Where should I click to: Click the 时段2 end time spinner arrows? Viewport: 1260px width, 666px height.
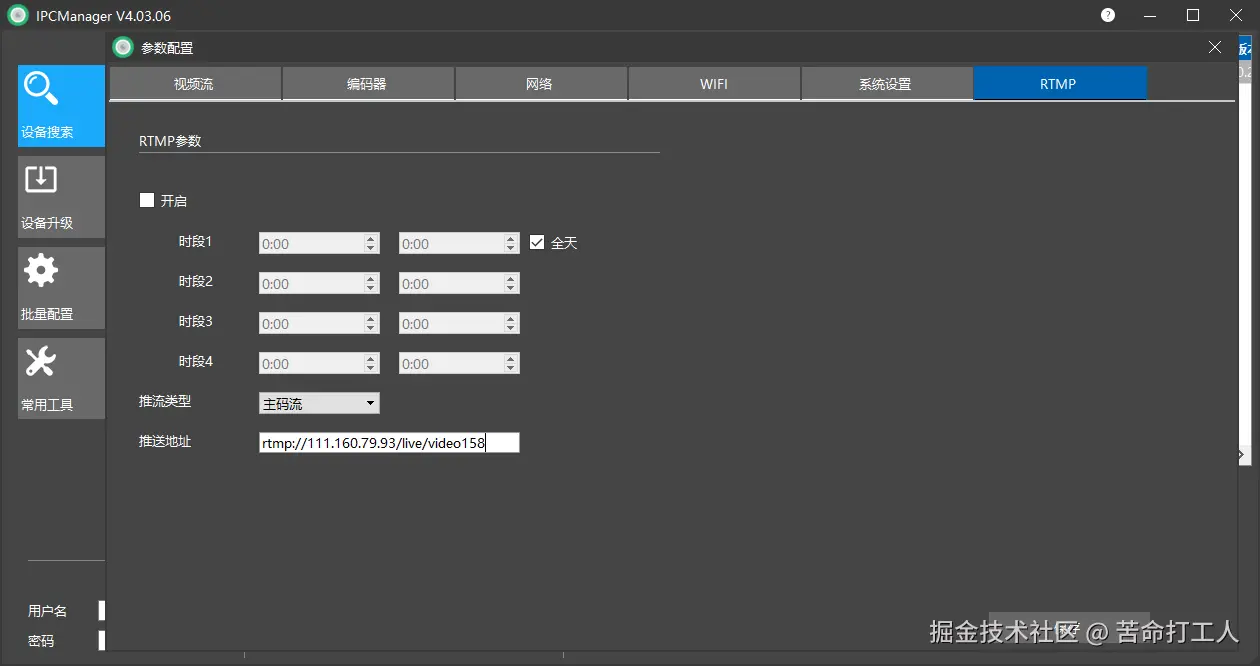[x=511, y=283]
